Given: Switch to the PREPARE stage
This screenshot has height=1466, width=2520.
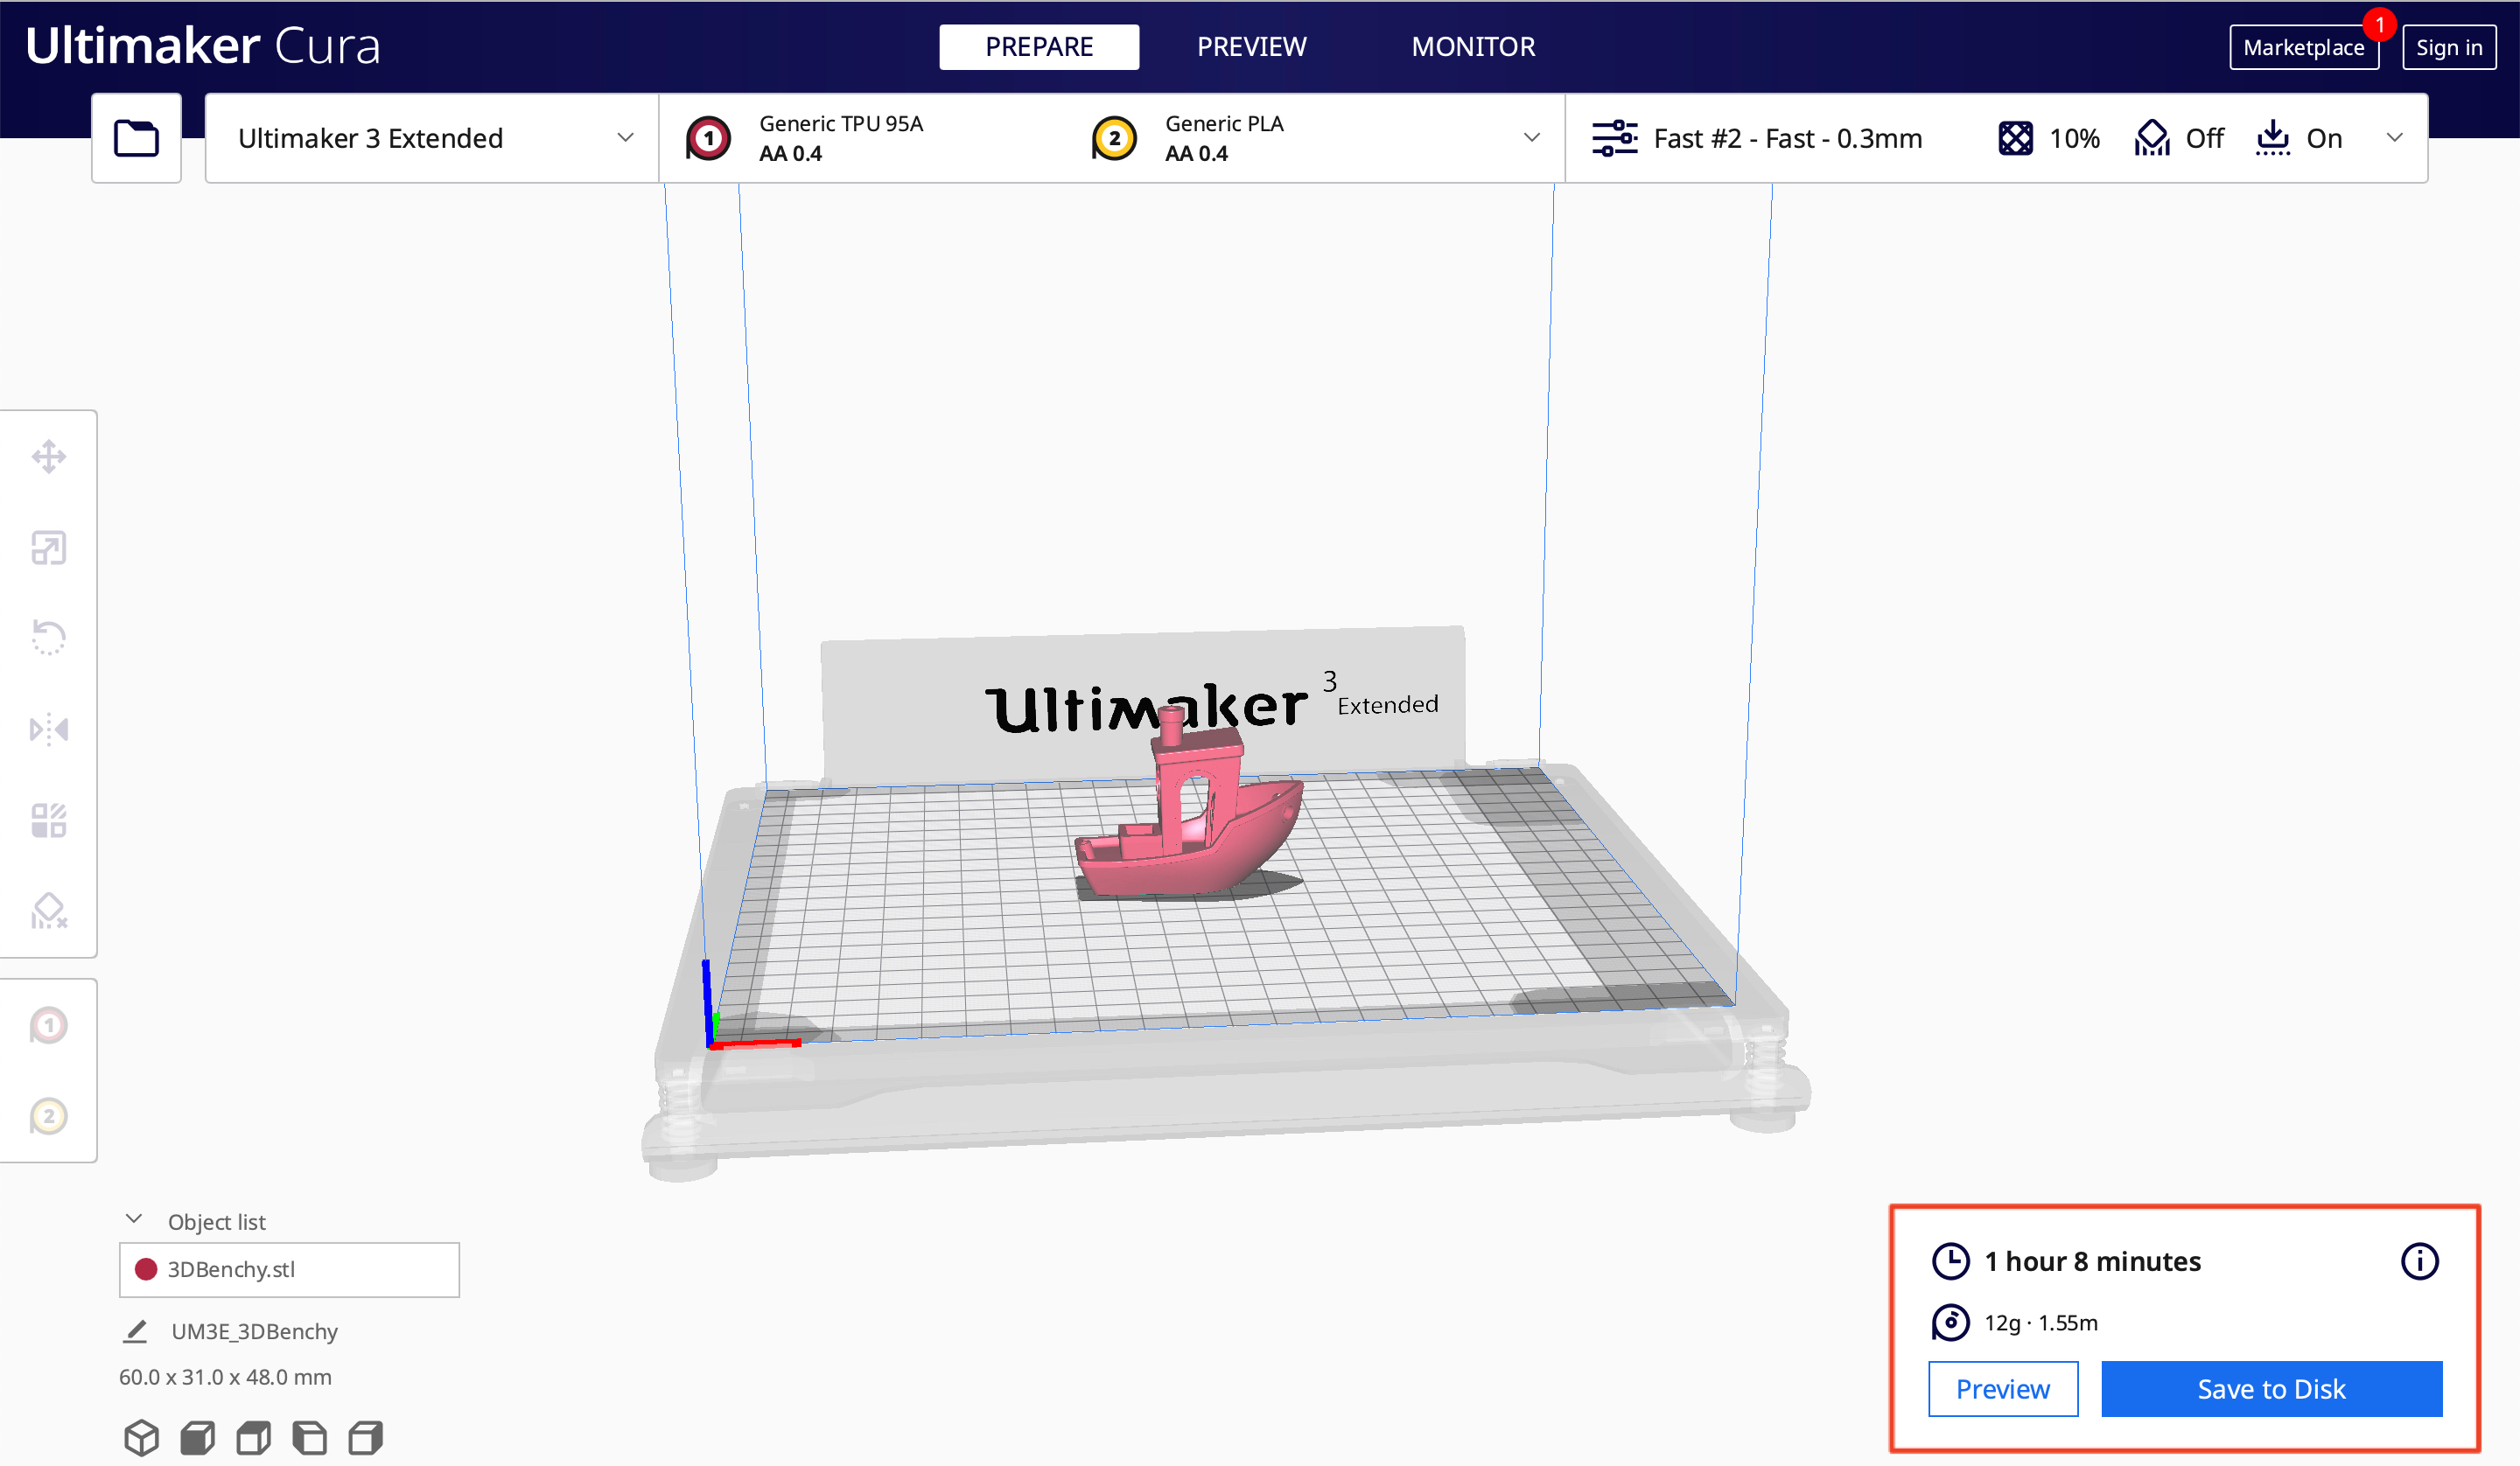Looking at the screenshot, I should pos(1039,47).
